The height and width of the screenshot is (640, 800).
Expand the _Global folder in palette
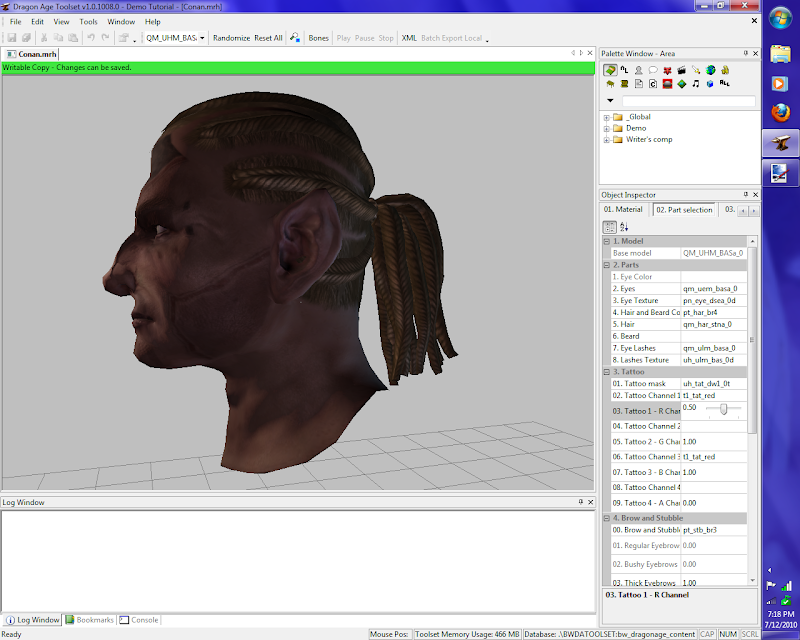(x=606, y=117)
